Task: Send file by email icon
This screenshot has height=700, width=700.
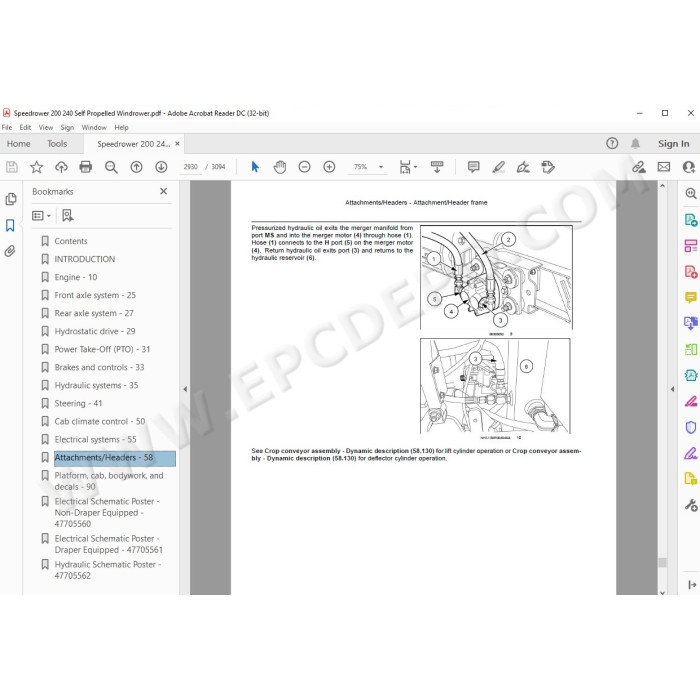Action: point(664,167)
